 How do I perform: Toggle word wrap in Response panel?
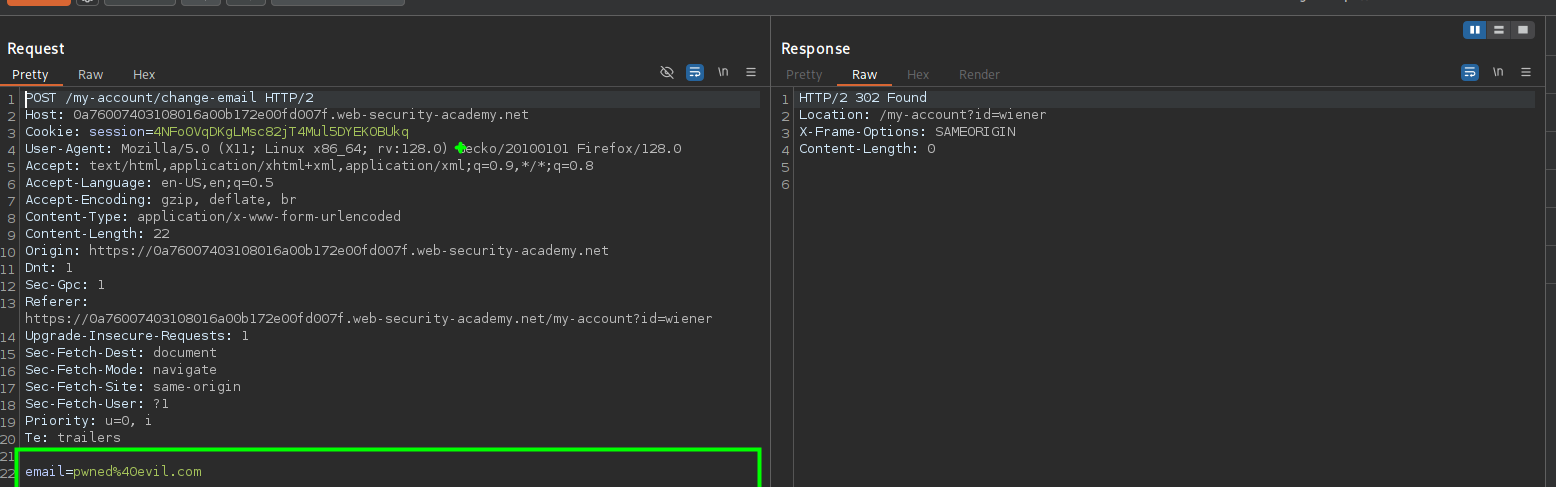click(x=1470, y=72)
